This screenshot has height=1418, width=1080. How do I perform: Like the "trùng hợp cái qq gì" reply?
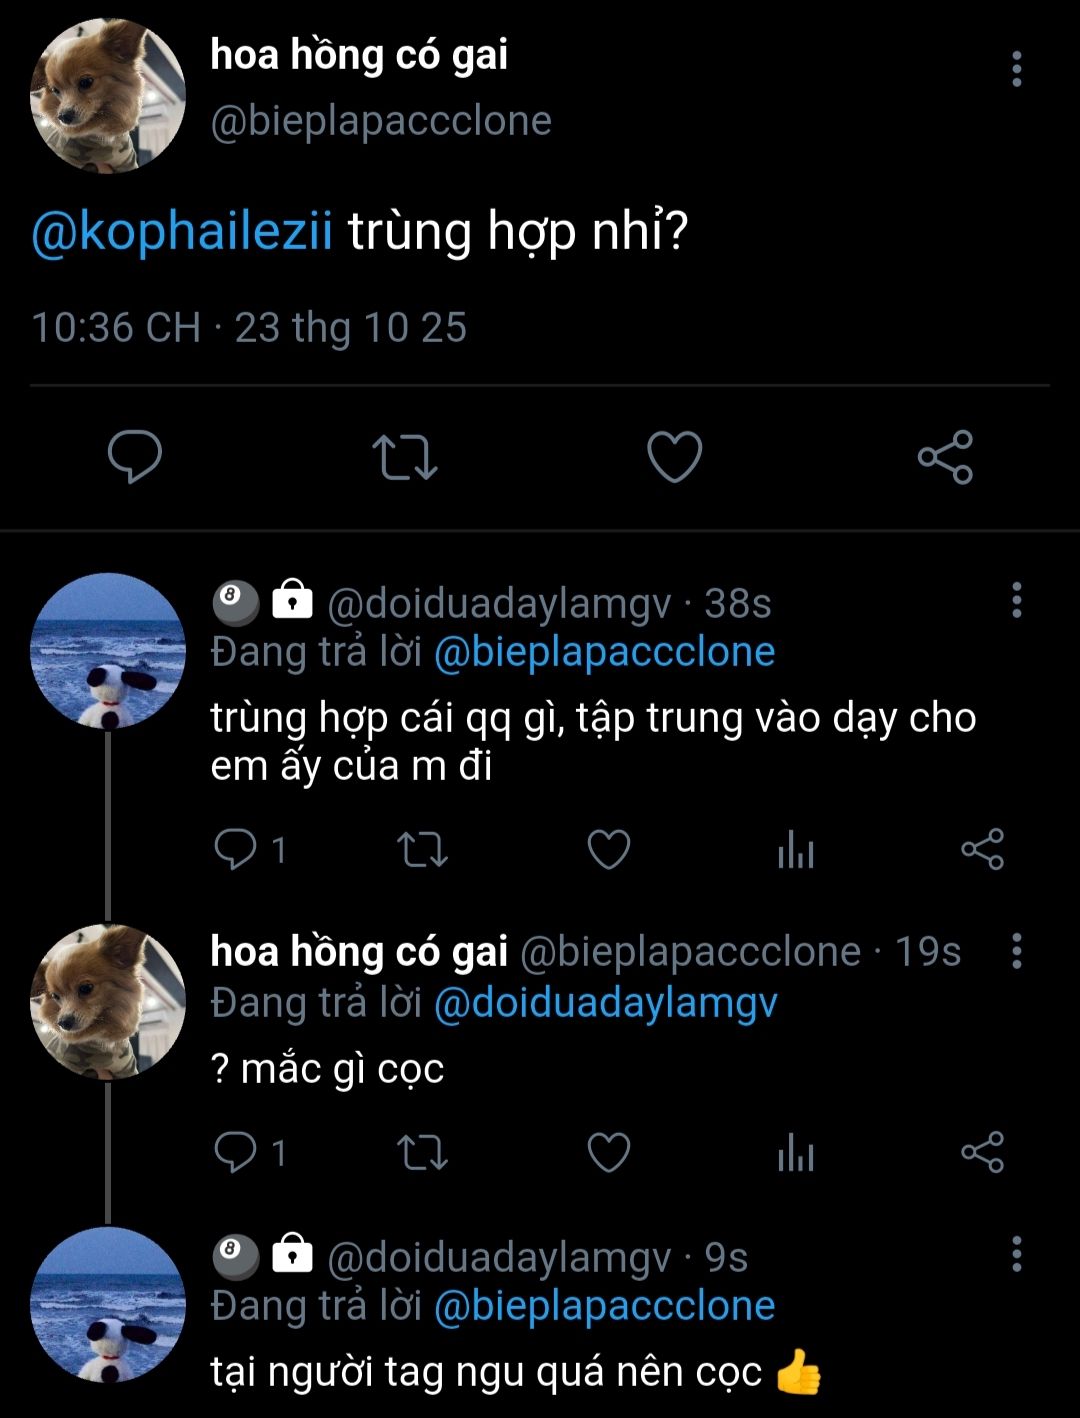click(x=608, y=850)
